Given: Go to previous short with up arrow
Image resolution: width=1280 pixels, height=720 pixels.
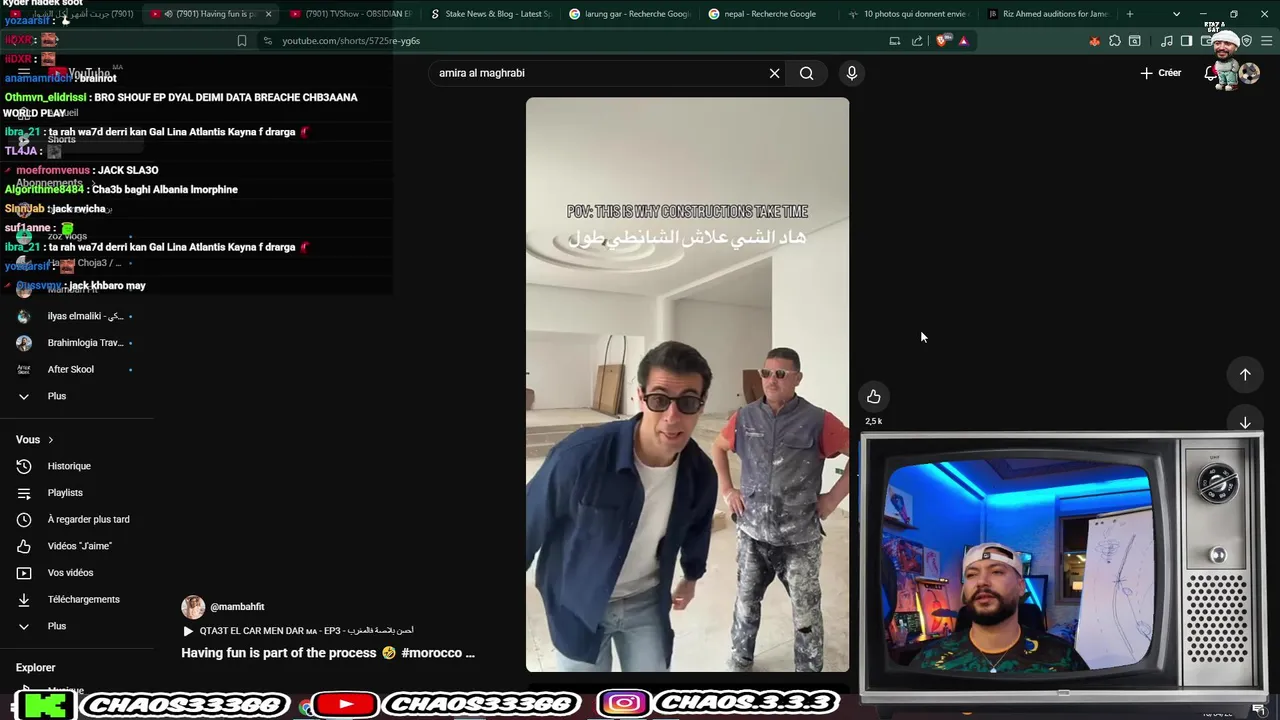Looking at the screenshot, I should point(1245,374).
